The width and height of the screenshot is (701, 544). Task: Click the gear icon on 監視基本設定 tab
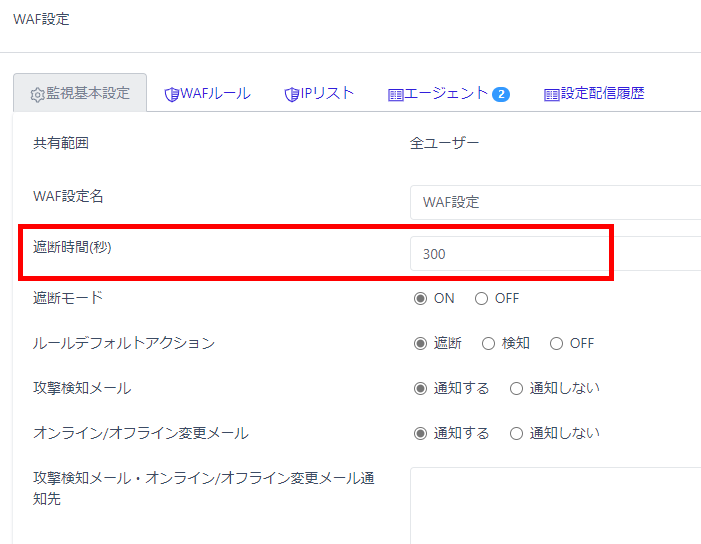37,94
